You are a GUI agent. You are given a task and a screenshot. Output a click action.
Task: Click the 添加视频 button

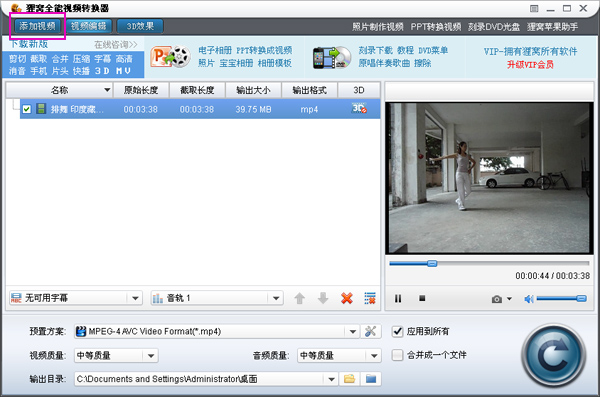click(38, 26)
